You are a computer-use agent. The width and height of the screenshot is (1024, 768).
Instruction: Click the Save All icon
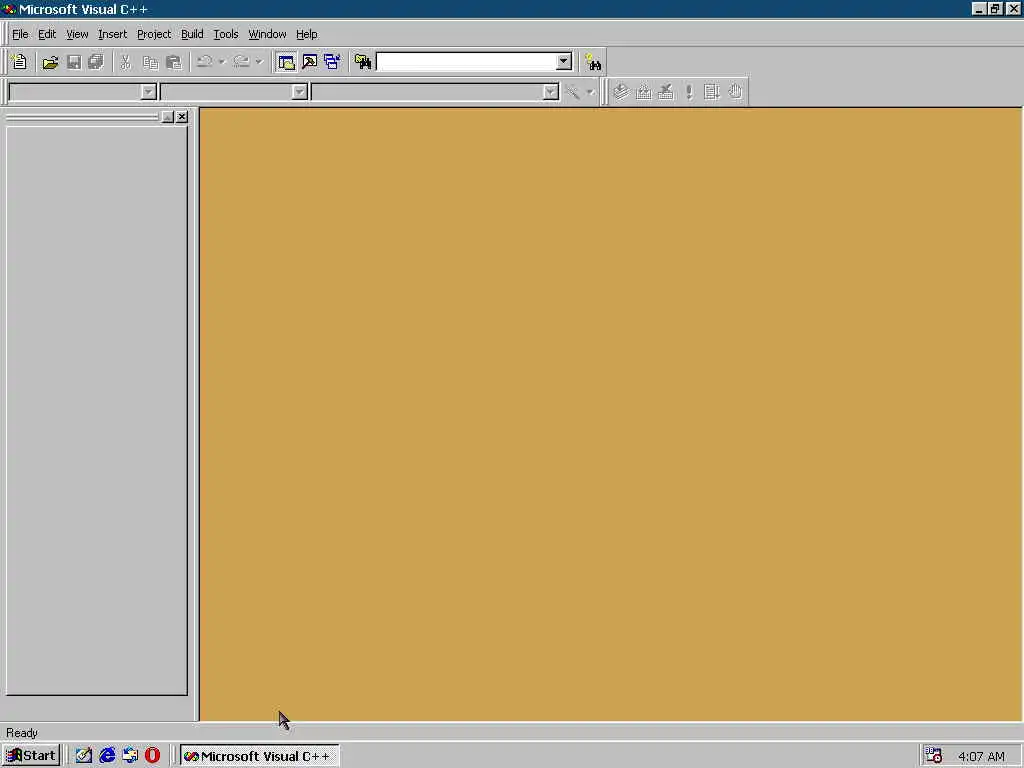96,62
